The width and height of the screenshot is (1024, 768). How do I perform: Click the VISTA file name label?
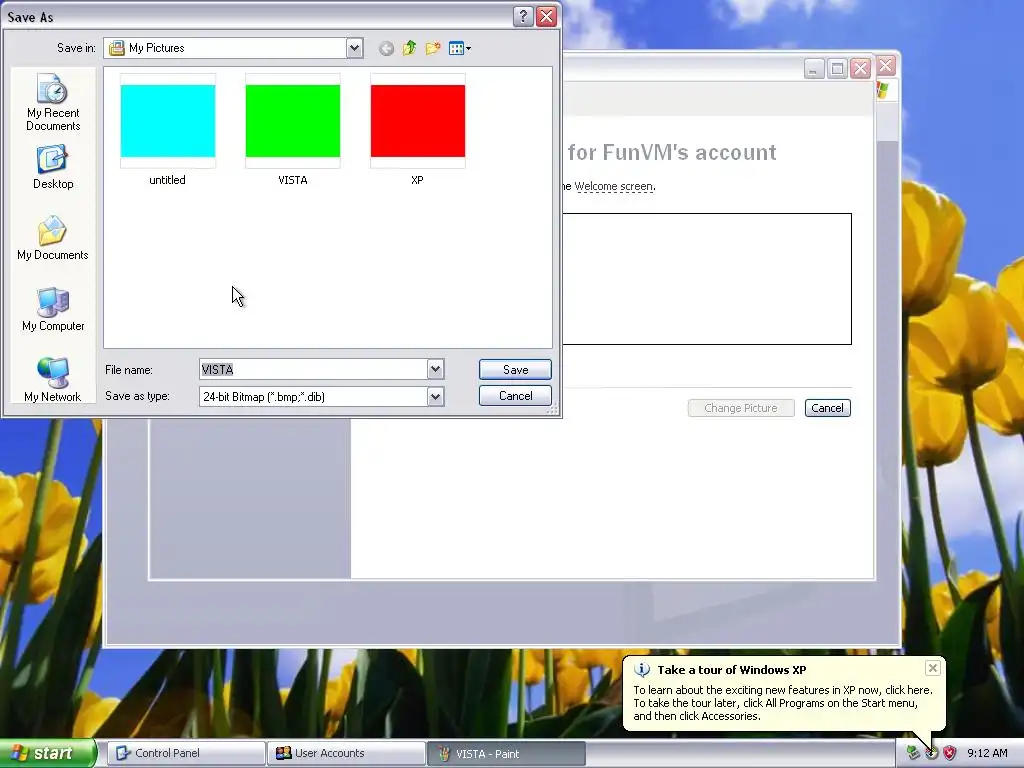293,180
